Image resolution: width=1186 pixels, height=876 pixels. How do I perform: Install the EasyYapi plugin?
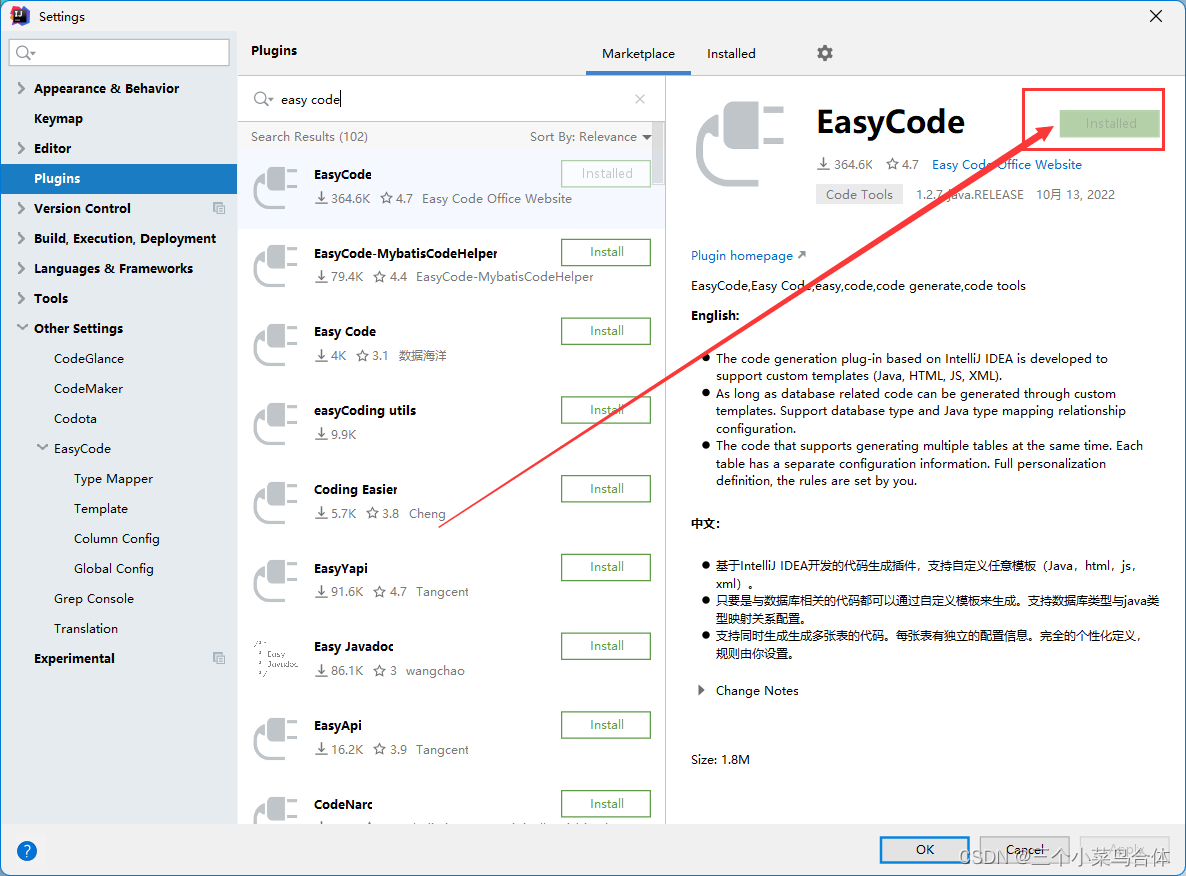pyautogui.click(x=606, y=567)
